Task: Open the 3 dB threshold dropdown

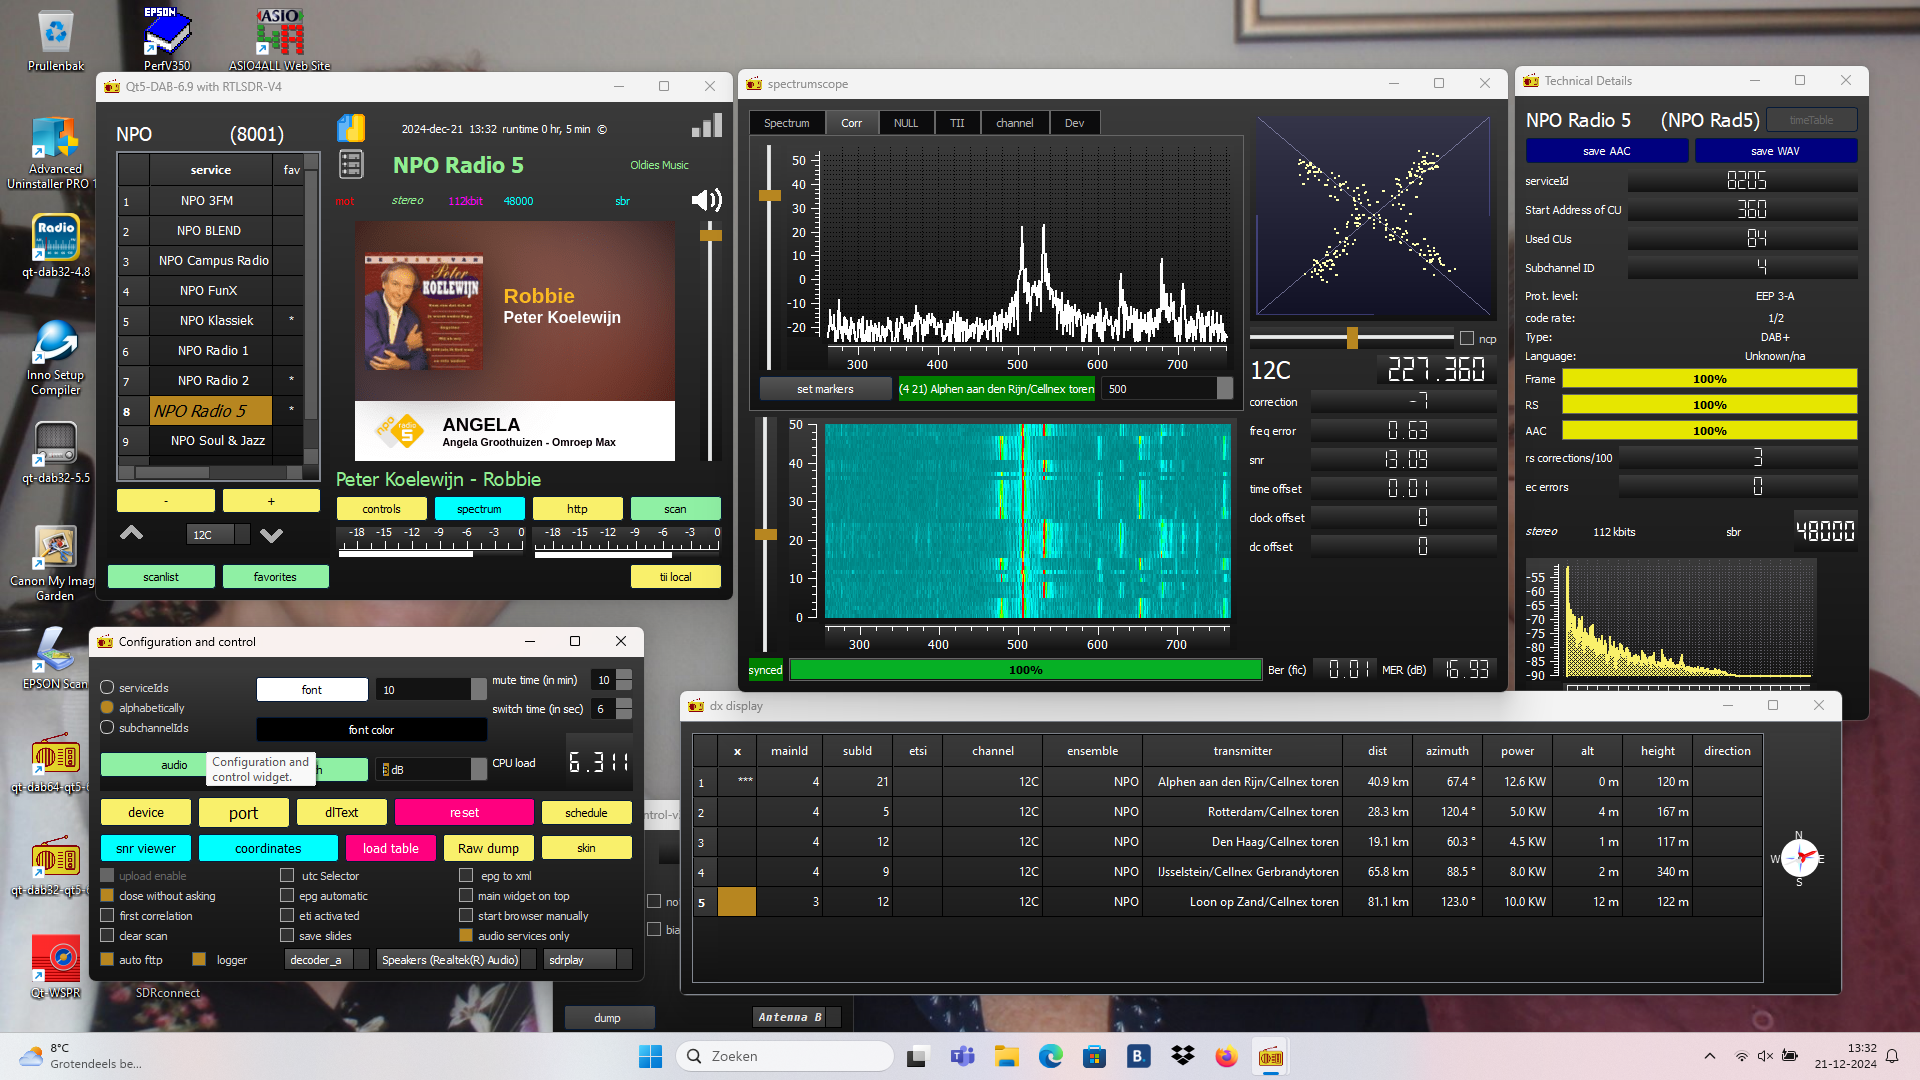Action: click(x=431, y=769)
